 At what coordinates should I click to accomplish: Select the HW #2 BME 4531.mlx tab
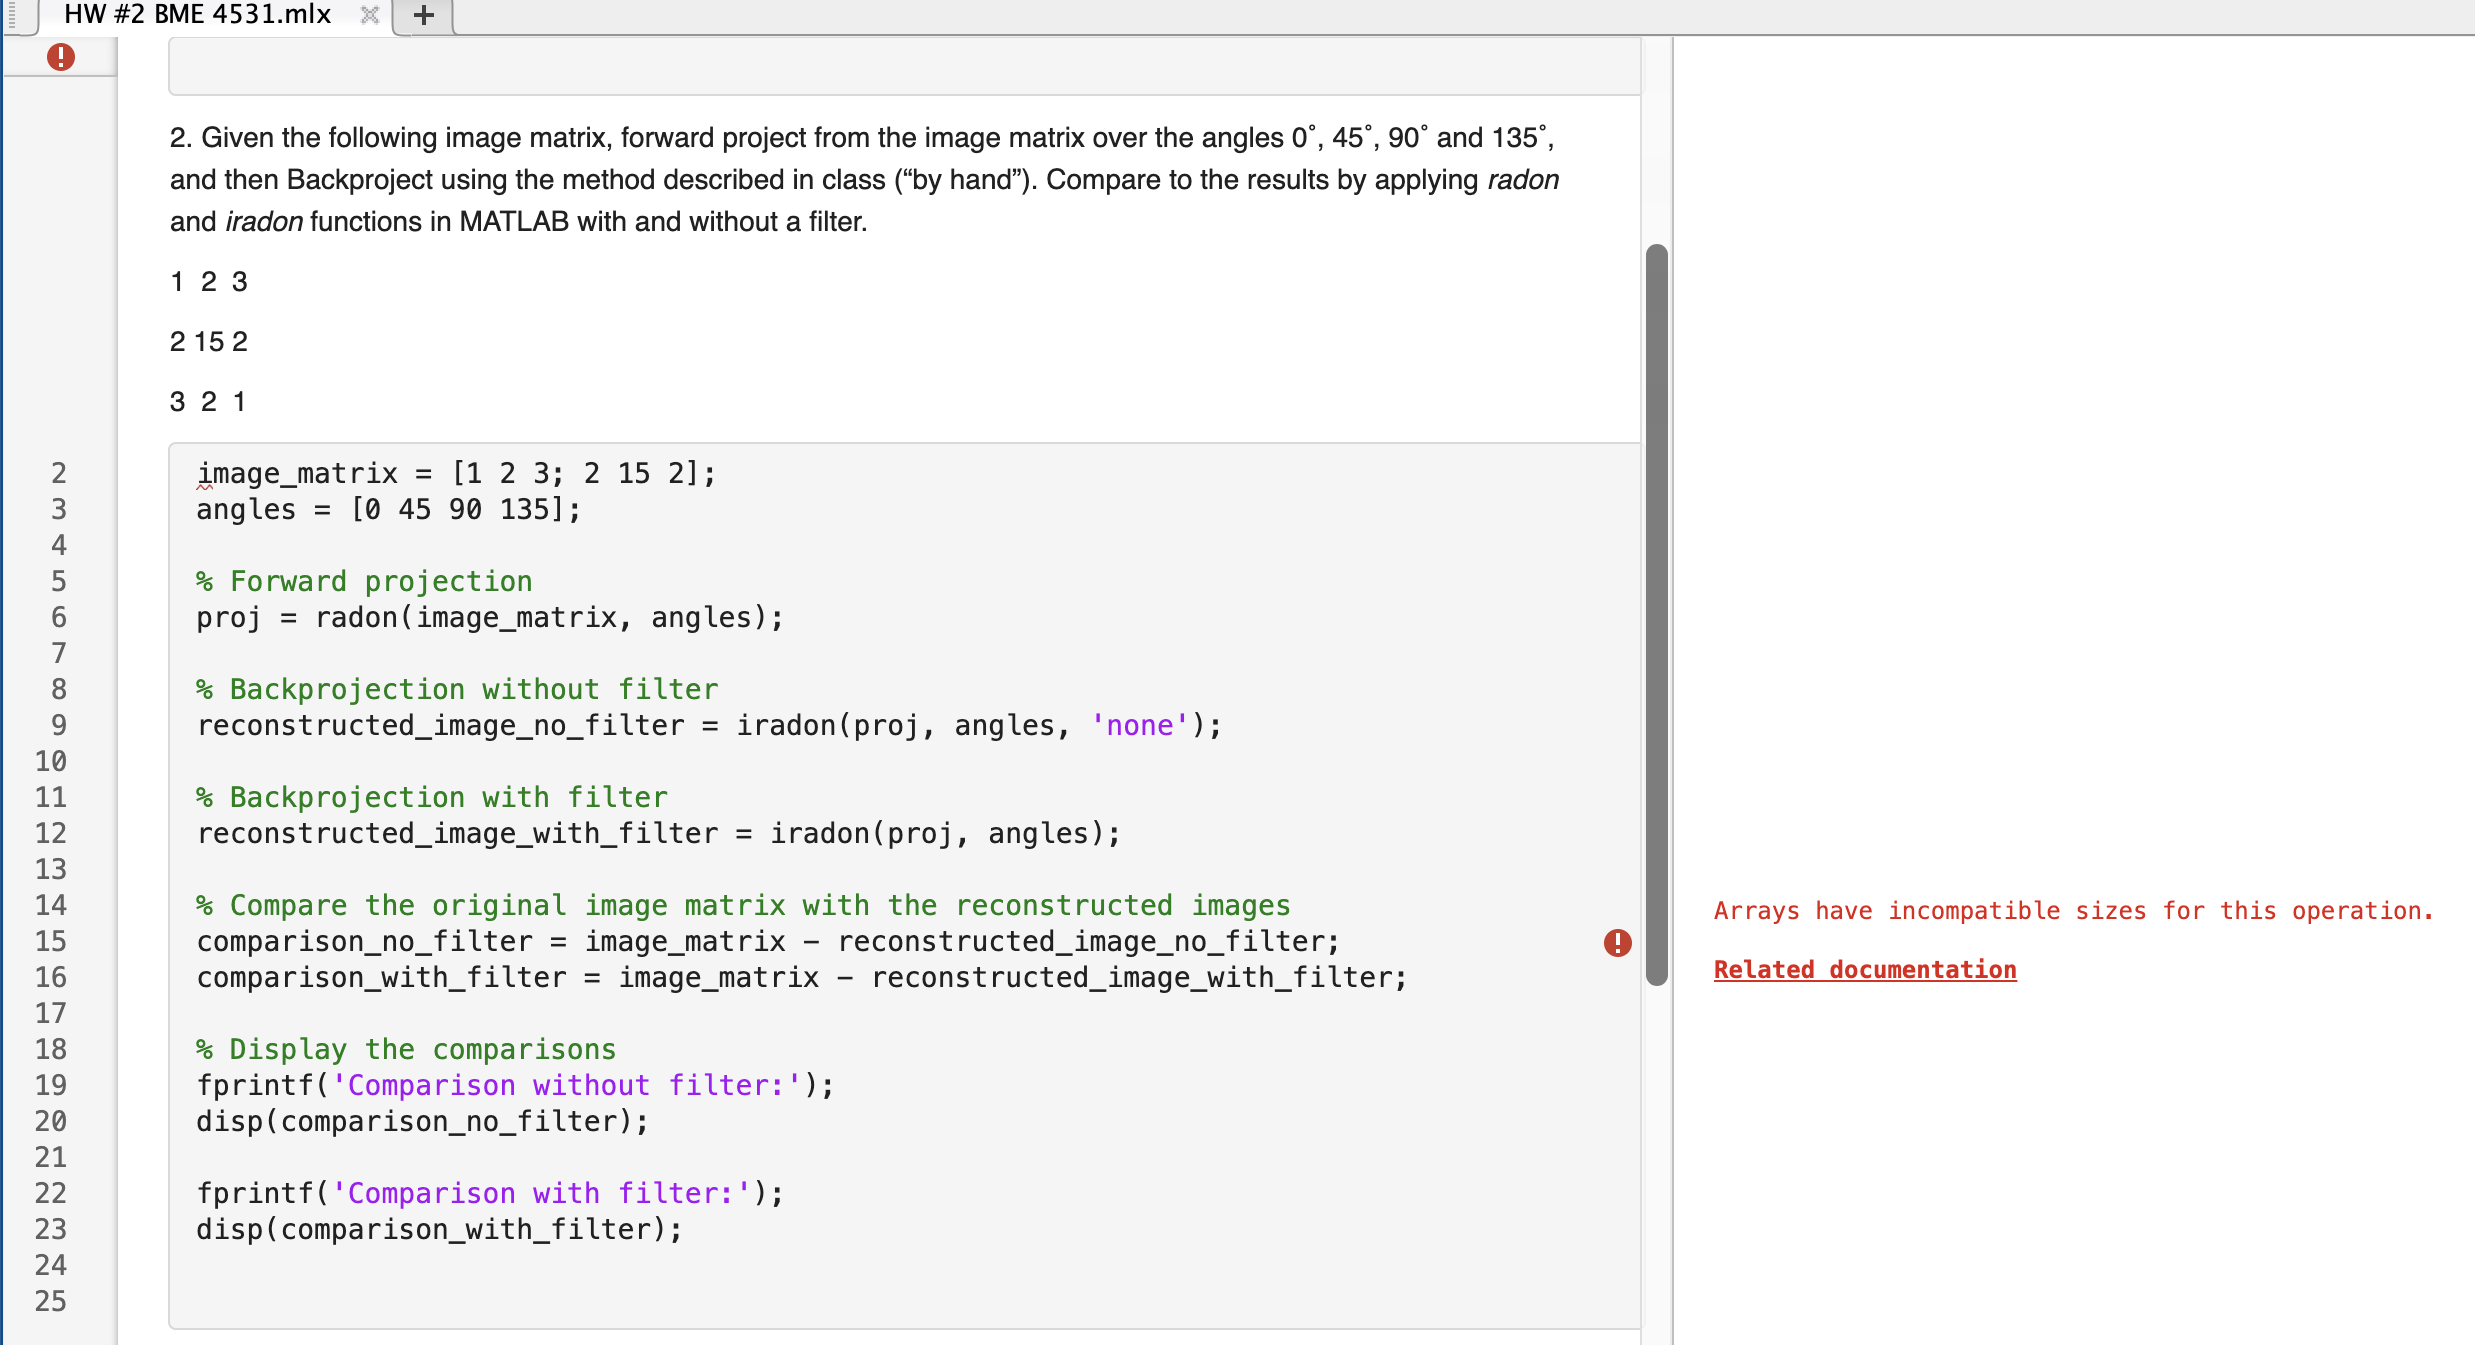point(197,15)
